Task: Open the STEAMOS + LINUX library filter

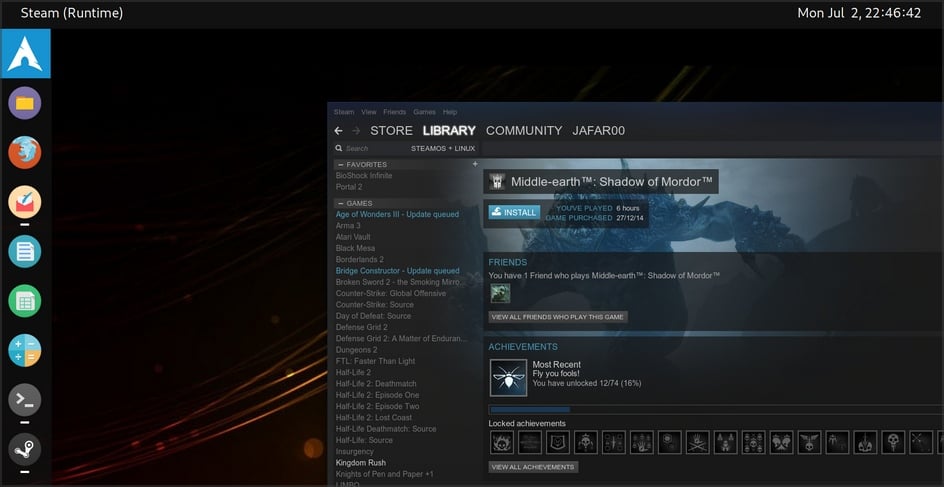Action: [443, 149]
